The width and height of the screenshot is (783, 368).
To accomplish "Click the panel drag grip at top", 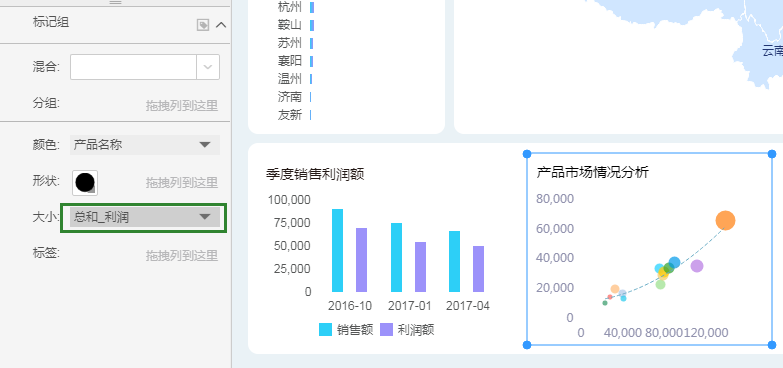I will coord(115,3).
